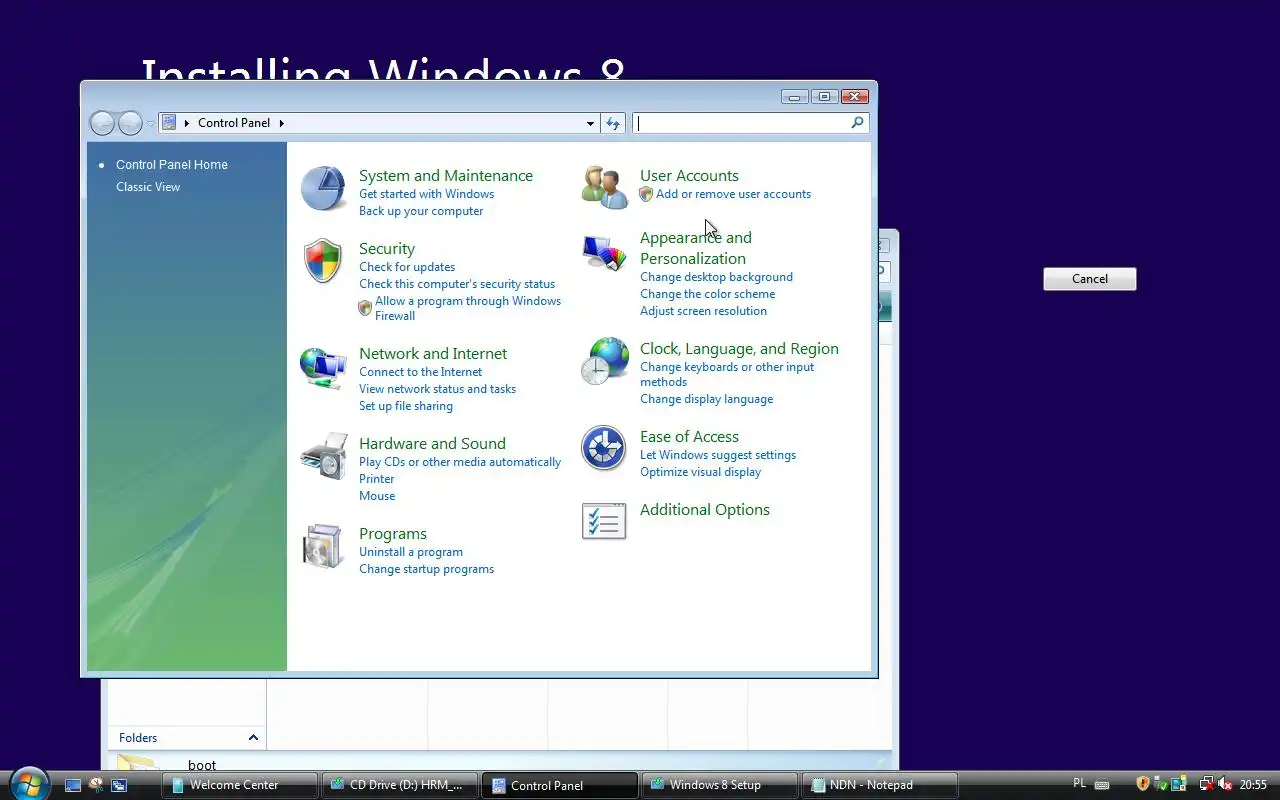Screen dimensions: 1280x800
Task: Click the Switch between windows quick launch icon
Action: click(118, 785)
